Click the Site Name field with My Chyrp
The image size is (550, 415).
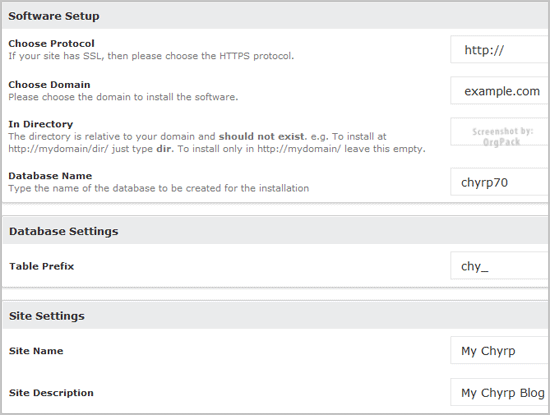click(500, 350)
